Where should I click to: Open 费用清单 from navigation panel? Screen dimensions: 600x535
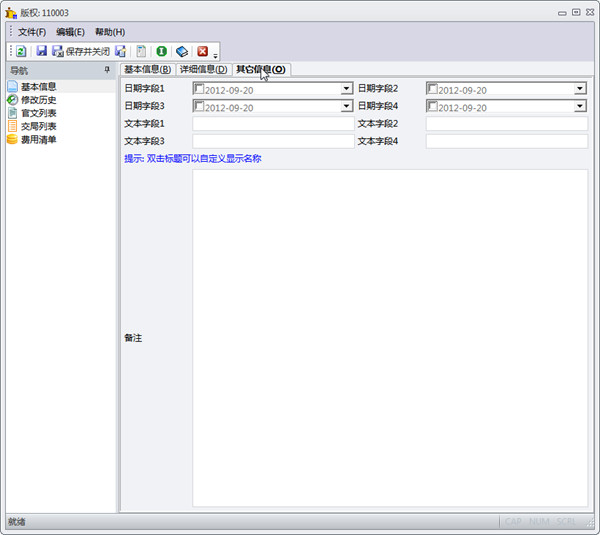click(x=38, y=139)
